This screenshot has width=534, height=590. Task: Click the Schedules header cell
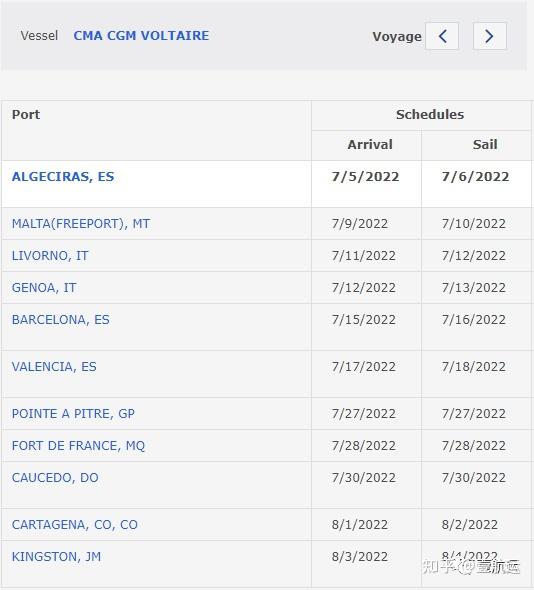430,114
